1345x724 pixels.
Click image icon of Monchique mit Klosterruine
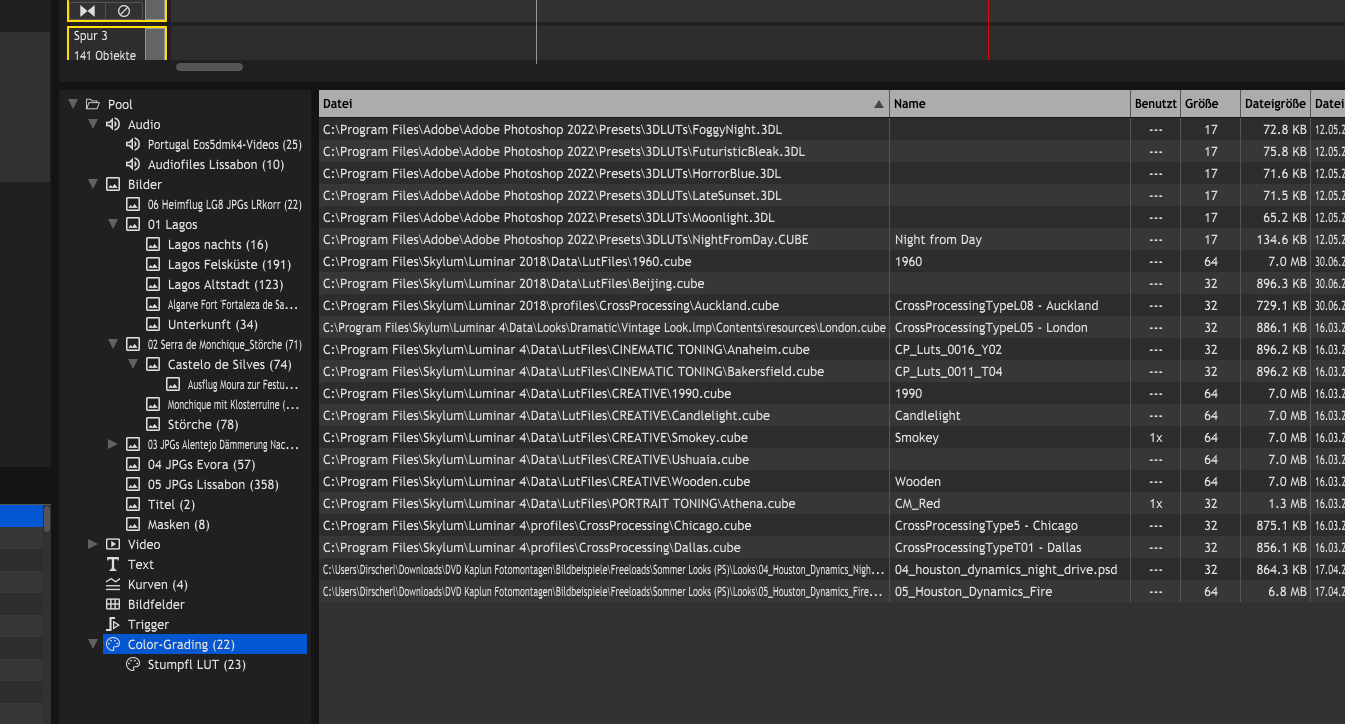[x=153, y=404]
